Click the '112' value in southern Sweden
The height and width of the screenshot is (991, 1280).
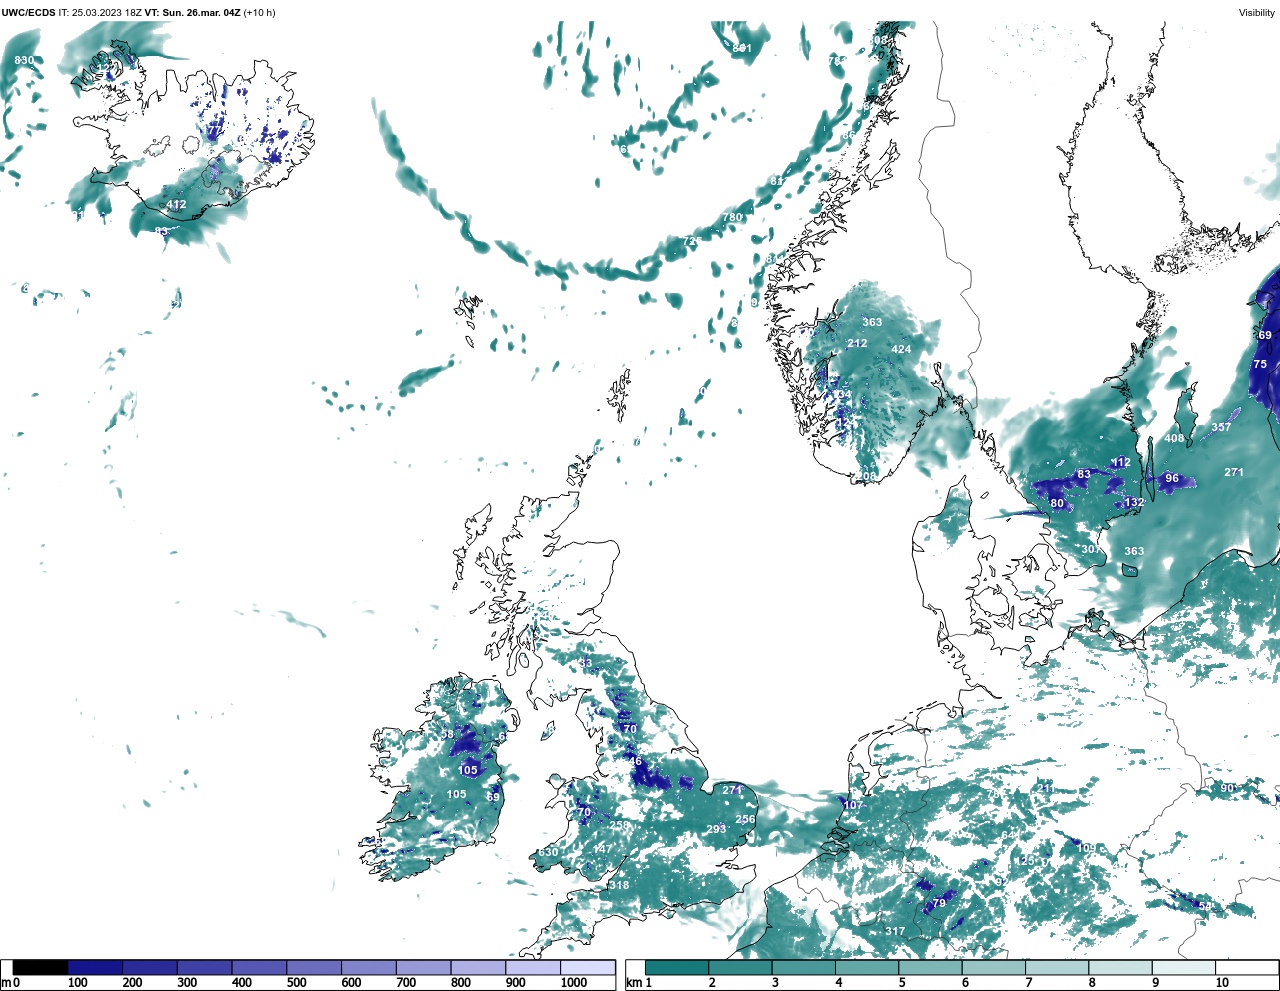click(x=1121, y=462)
